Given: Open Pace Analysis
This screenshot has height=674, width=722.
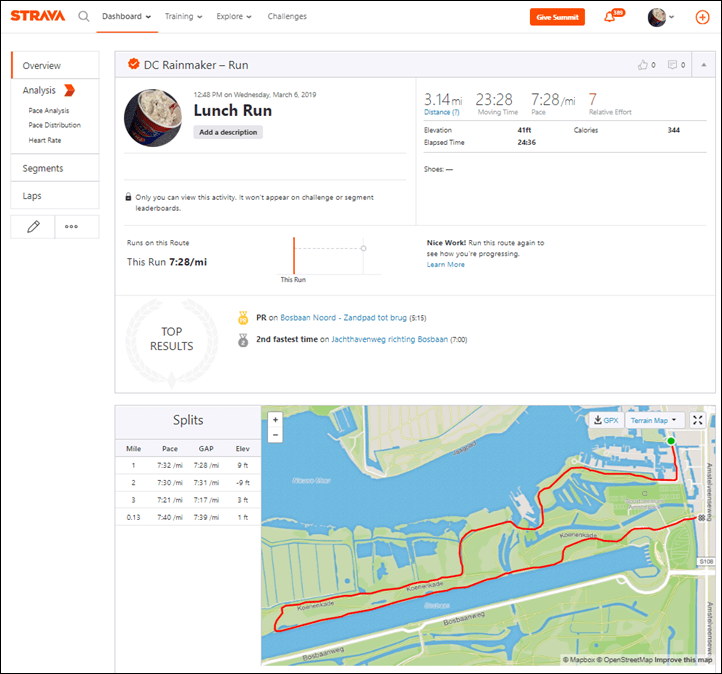Looking at the screenshot, I should point(49,110).
